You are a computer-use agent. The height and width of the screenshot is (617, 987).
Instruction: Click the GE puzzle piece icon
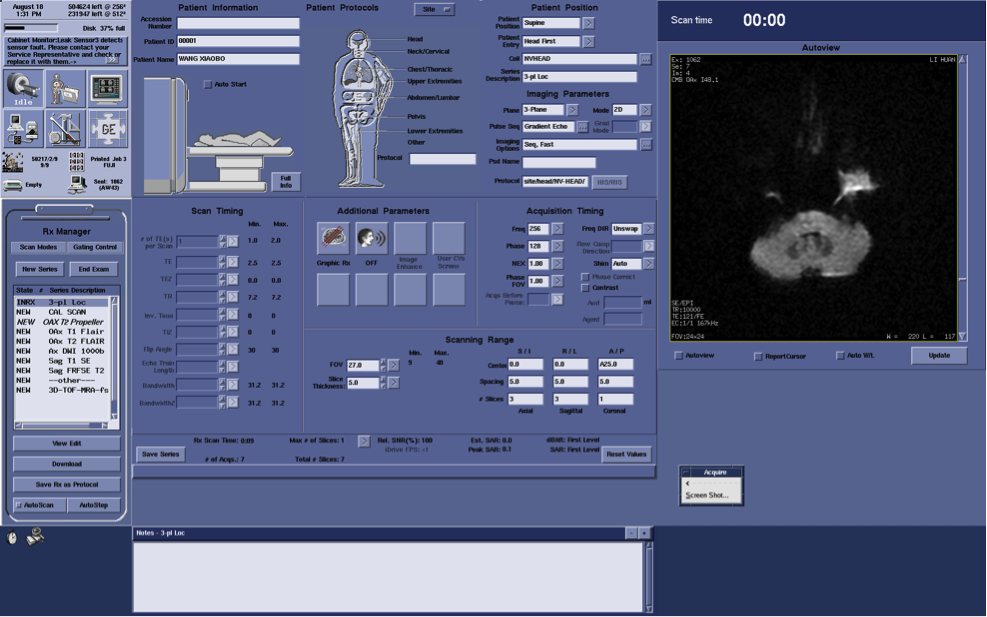[x=107, y=128]
